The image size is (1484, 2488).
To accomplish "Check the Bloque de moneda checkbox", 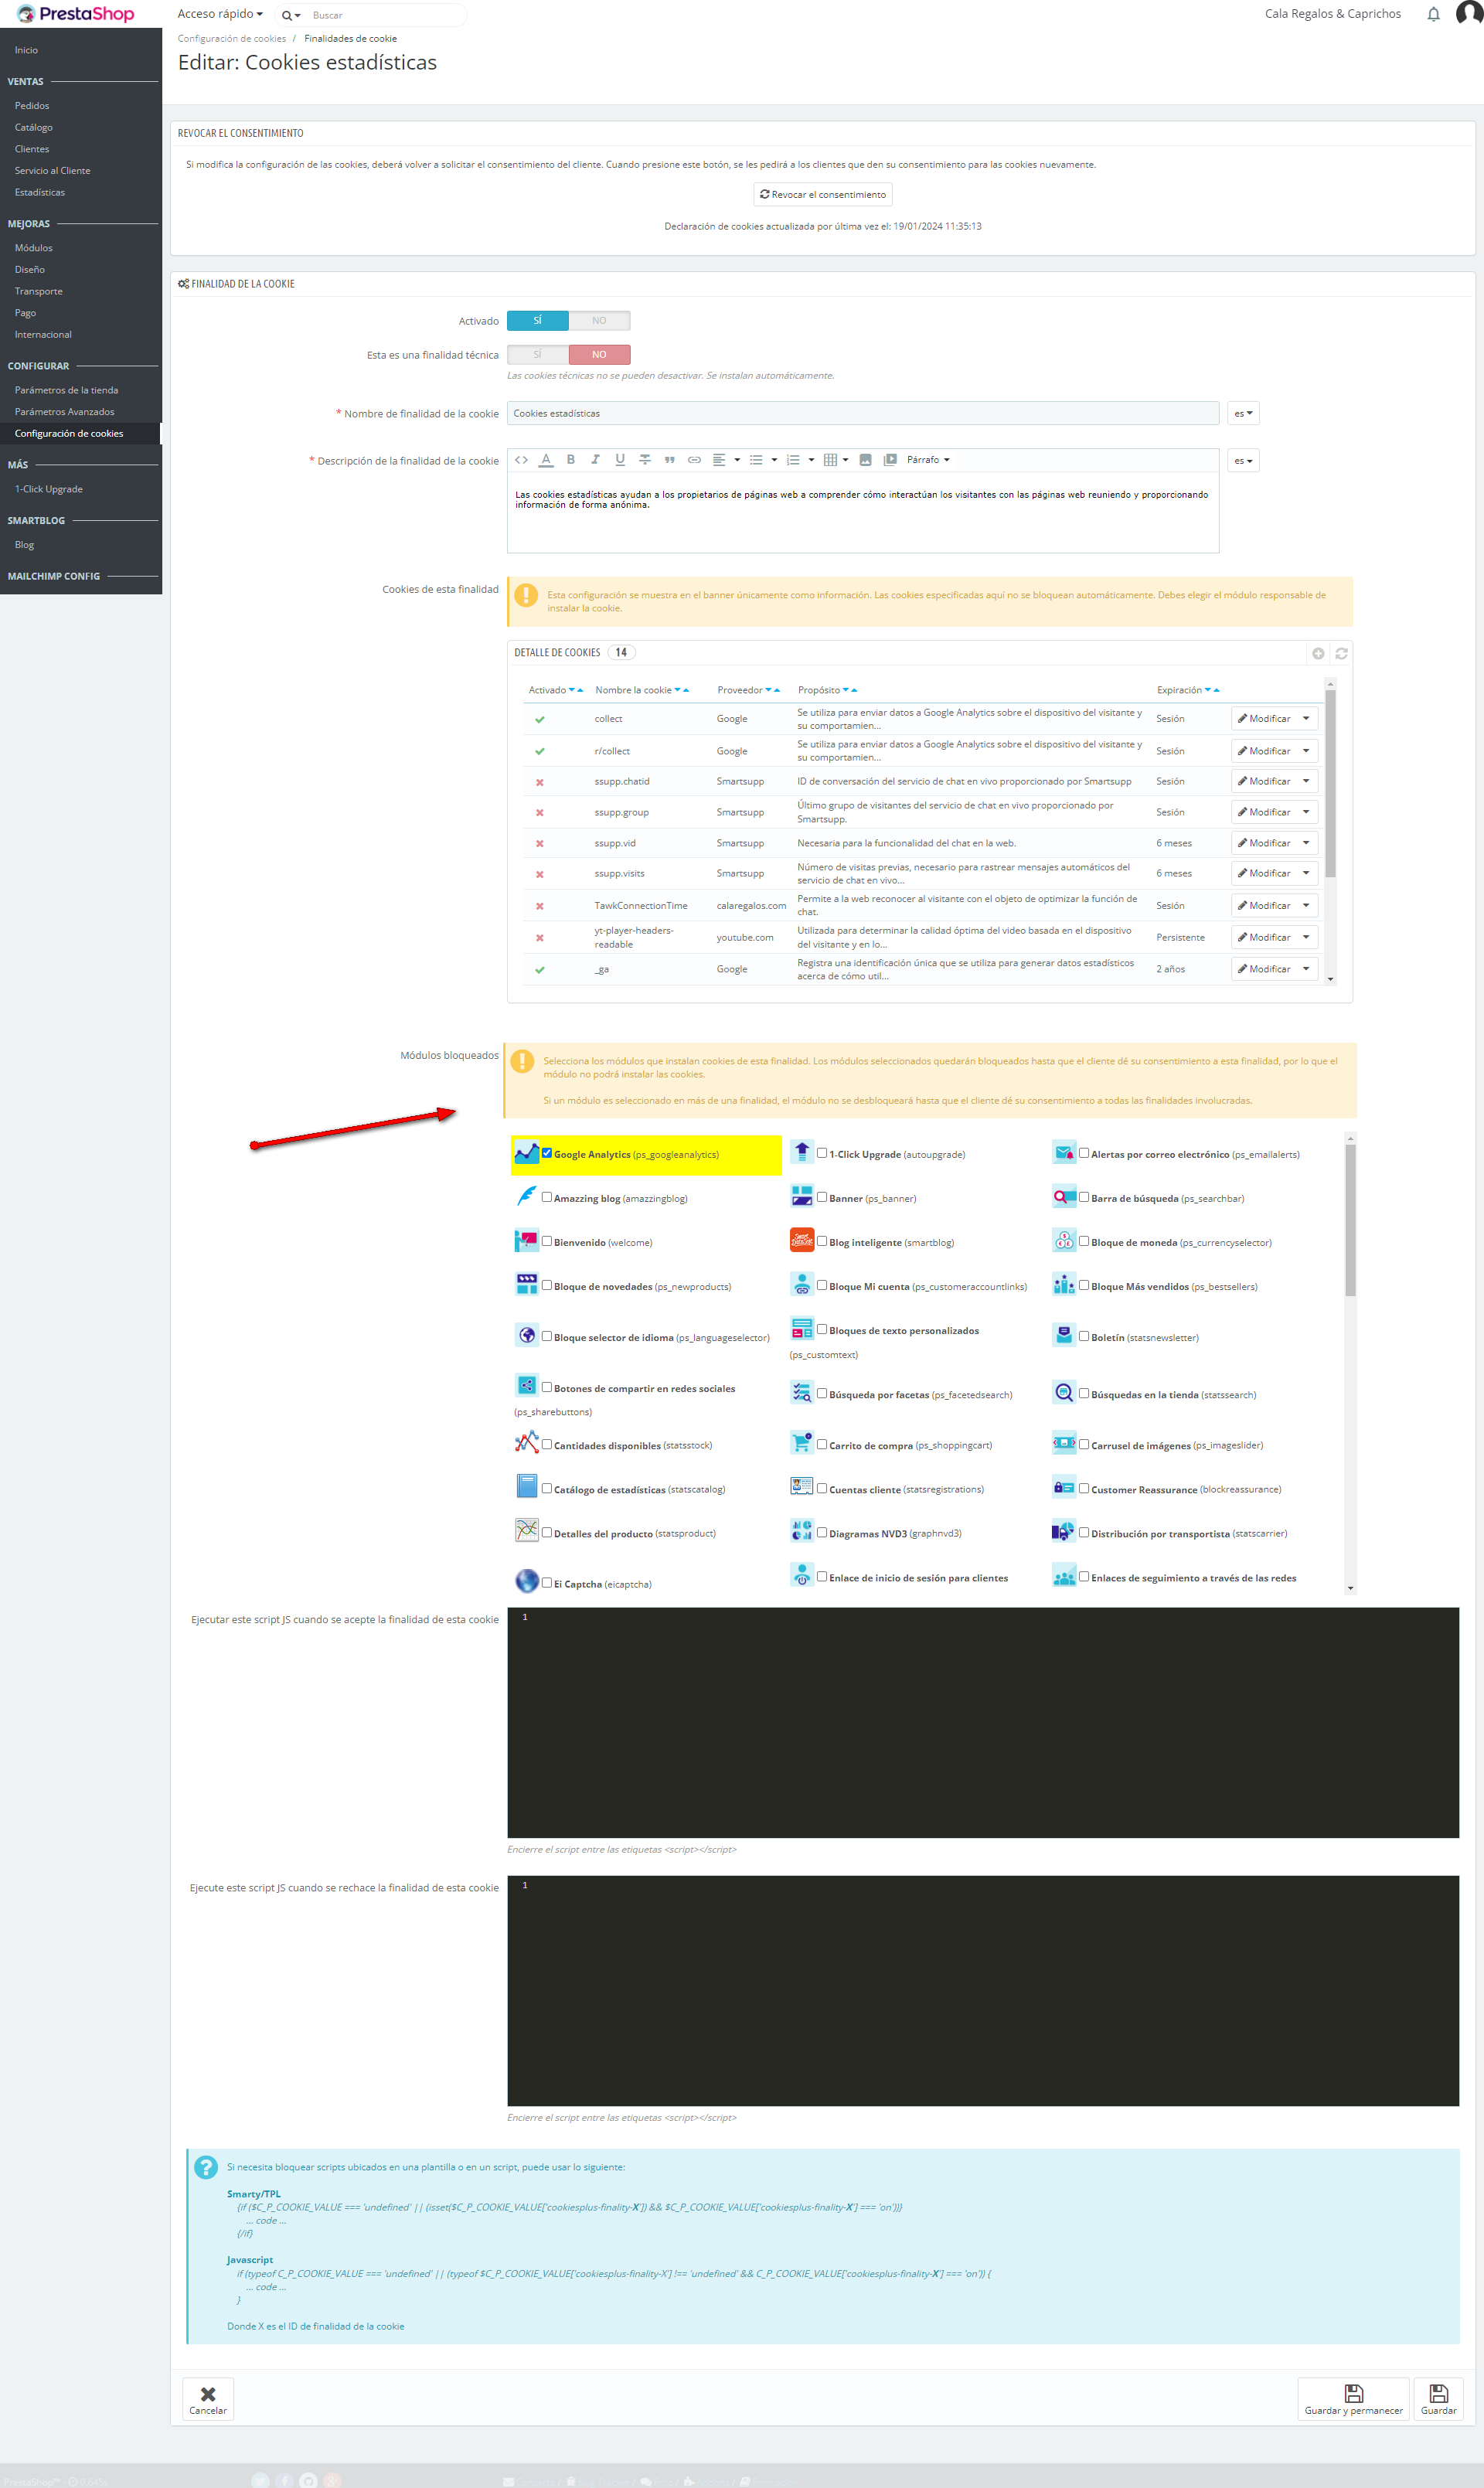I will [x=1084, y=1241].
